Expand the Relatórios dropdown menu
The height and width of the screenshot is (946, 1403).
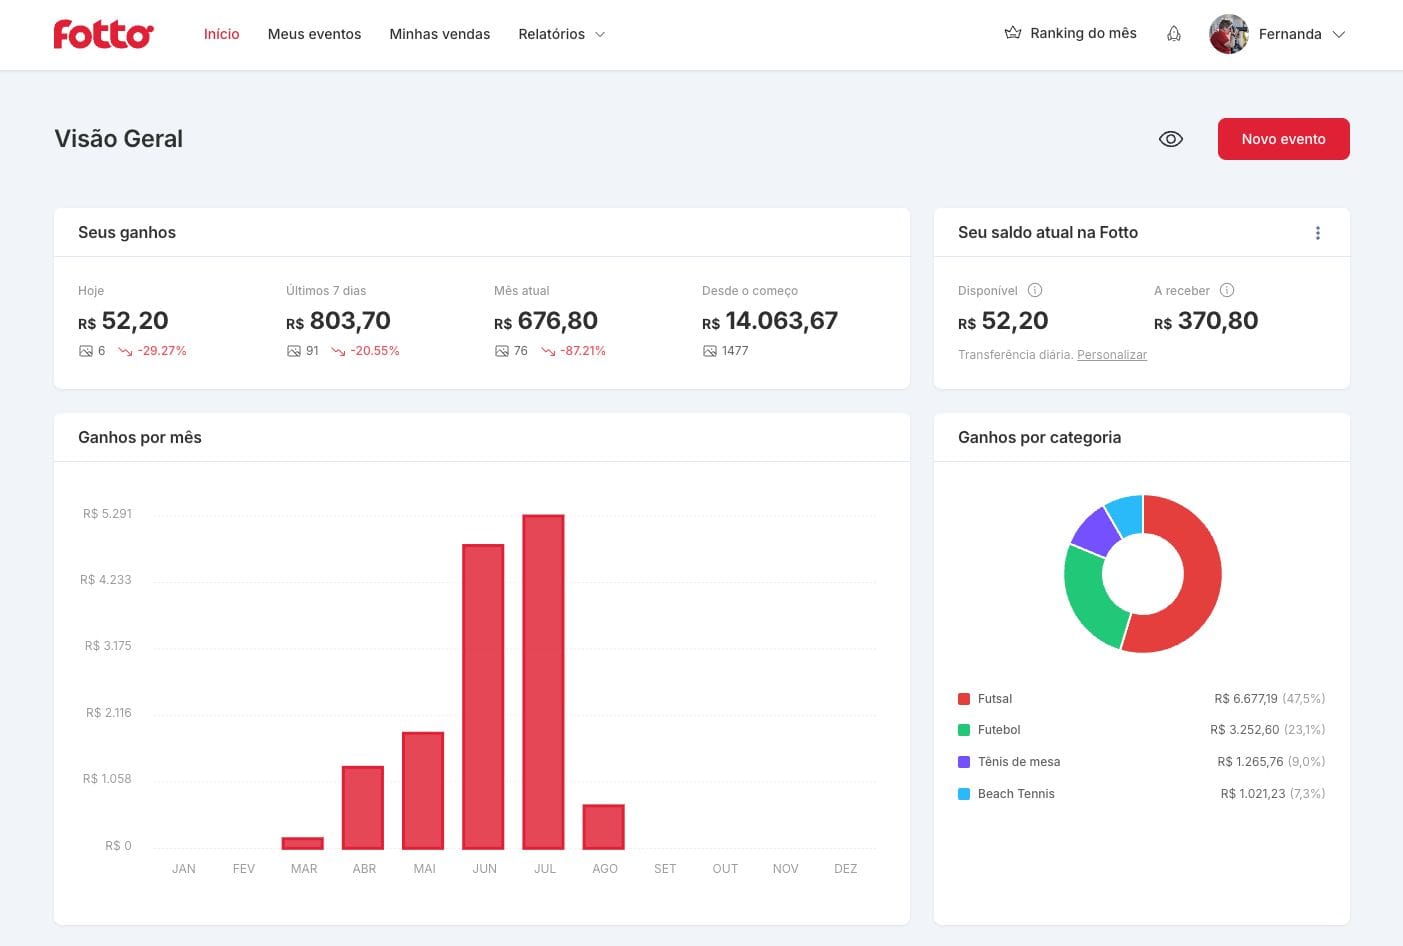[562, 34]
